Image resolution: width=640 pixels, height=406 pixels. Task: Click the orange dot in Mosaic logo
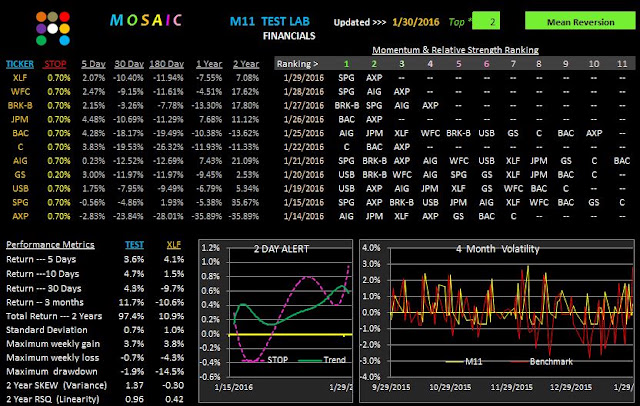pos(41,17)
